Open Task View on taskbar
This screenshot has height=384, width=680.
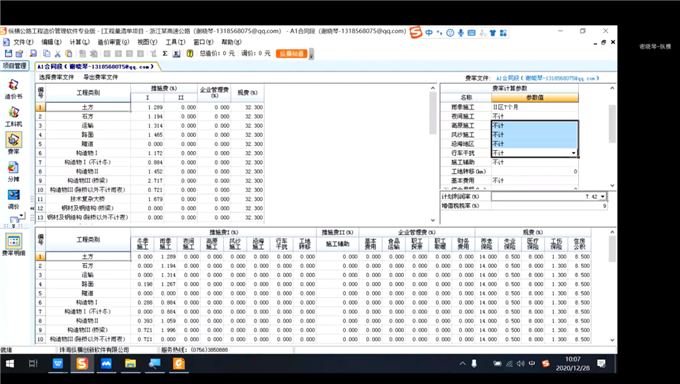[33, 364]
